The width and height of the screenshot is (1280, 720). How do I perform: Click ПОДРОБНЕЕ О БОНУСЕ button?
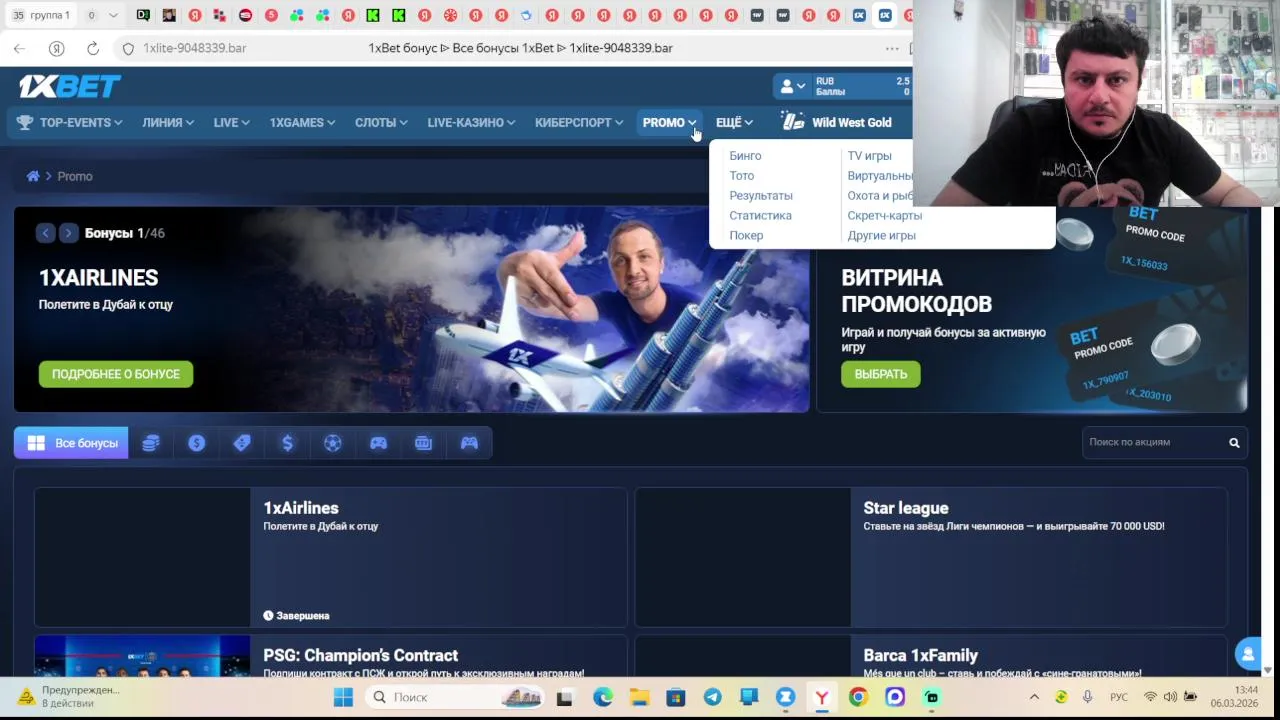(x=116, y=374)
